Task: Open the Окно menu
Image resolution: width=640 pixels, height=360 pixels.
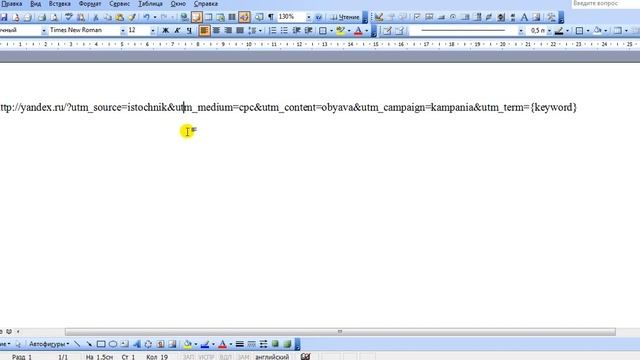Action: click(178, 4)
